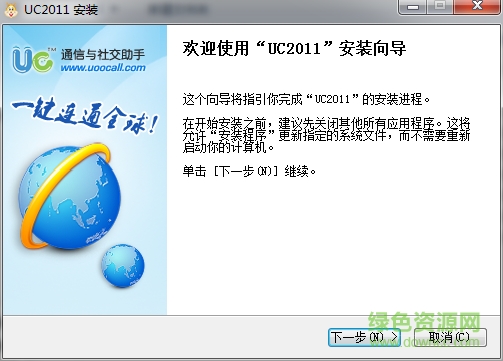Minimize the UC2011 installer window
503x361 pixels.
point(412,7)
